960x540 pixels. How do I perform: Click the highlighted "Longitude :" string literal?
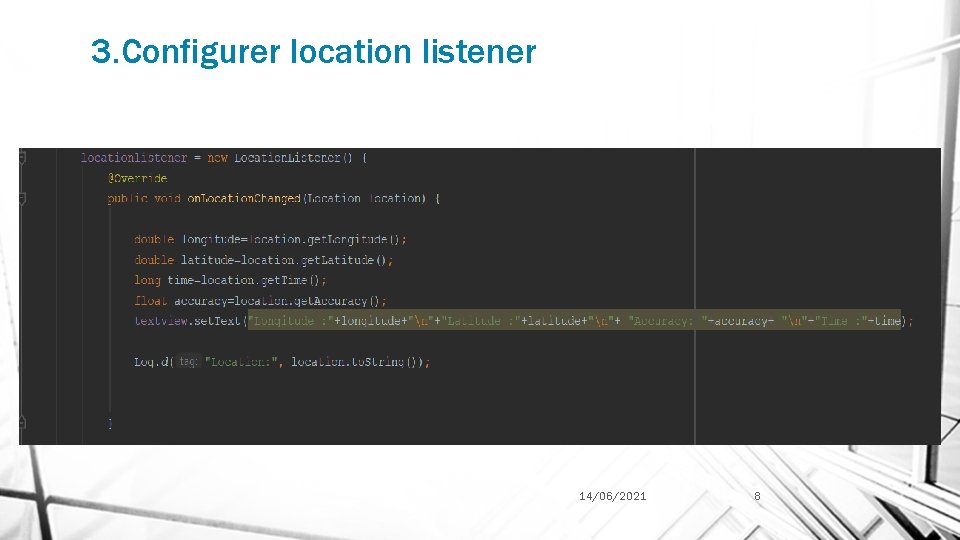pyautogui.click(x=290, y=321)
